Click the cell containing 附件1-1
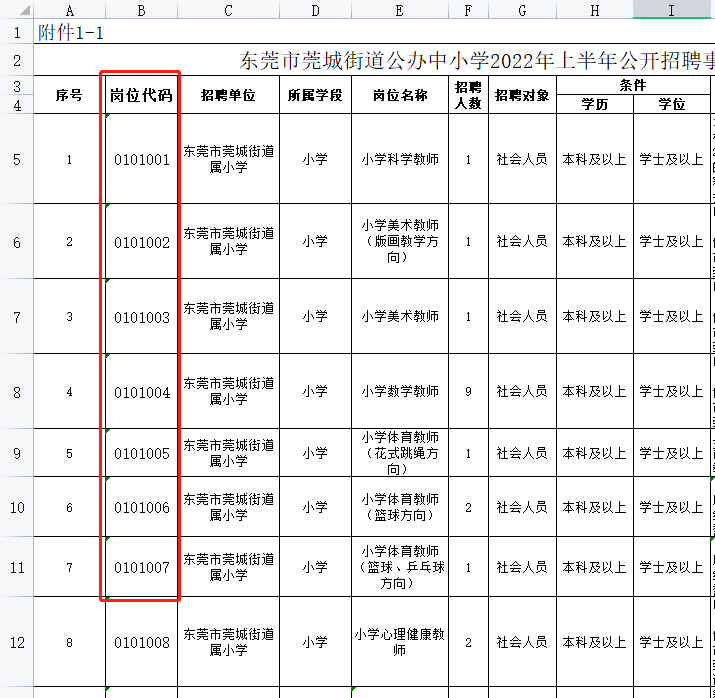The height and width of the screenshot is (698, 715). tap(70, 32)
